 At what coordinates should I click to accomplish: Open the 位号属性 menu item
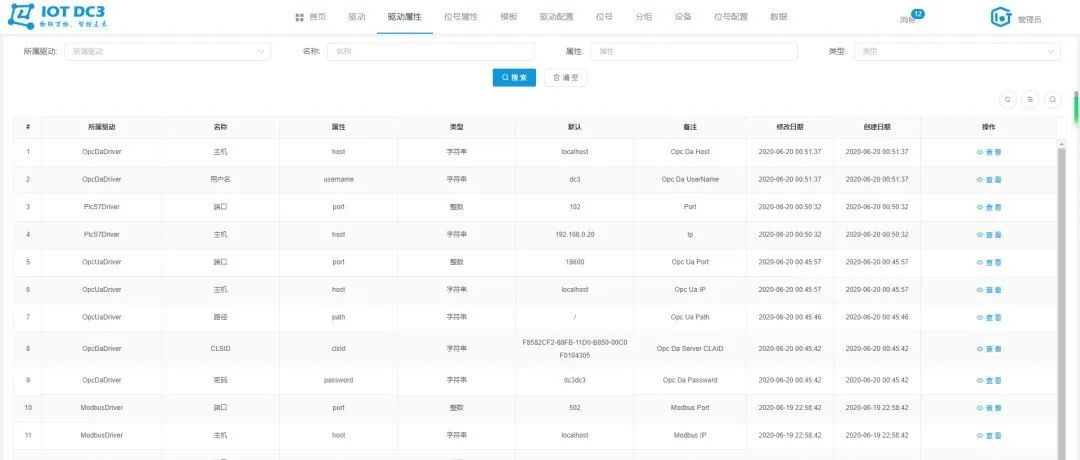pyautogui.click(x=461, y=17)
